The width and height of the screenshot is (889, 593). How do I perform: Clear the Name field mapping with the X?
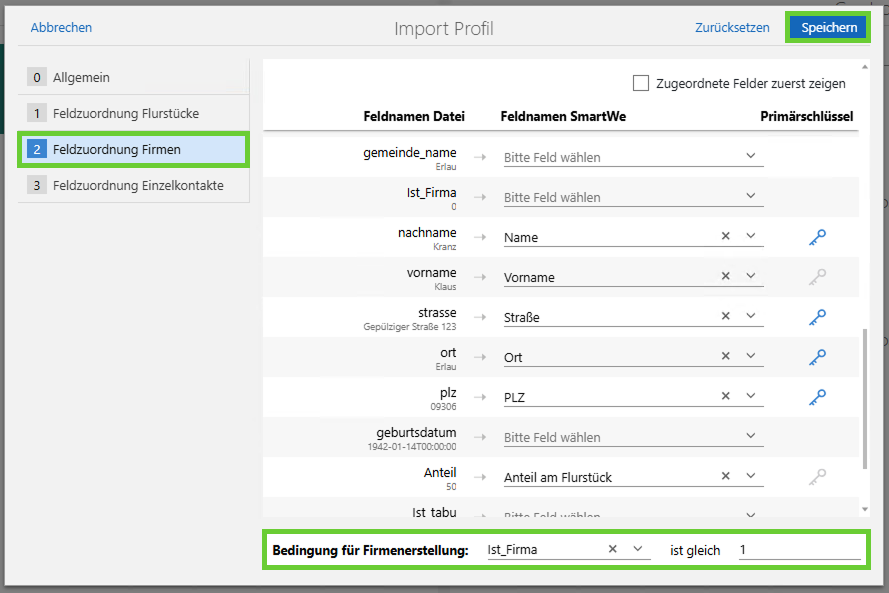[x=725, y=235]
